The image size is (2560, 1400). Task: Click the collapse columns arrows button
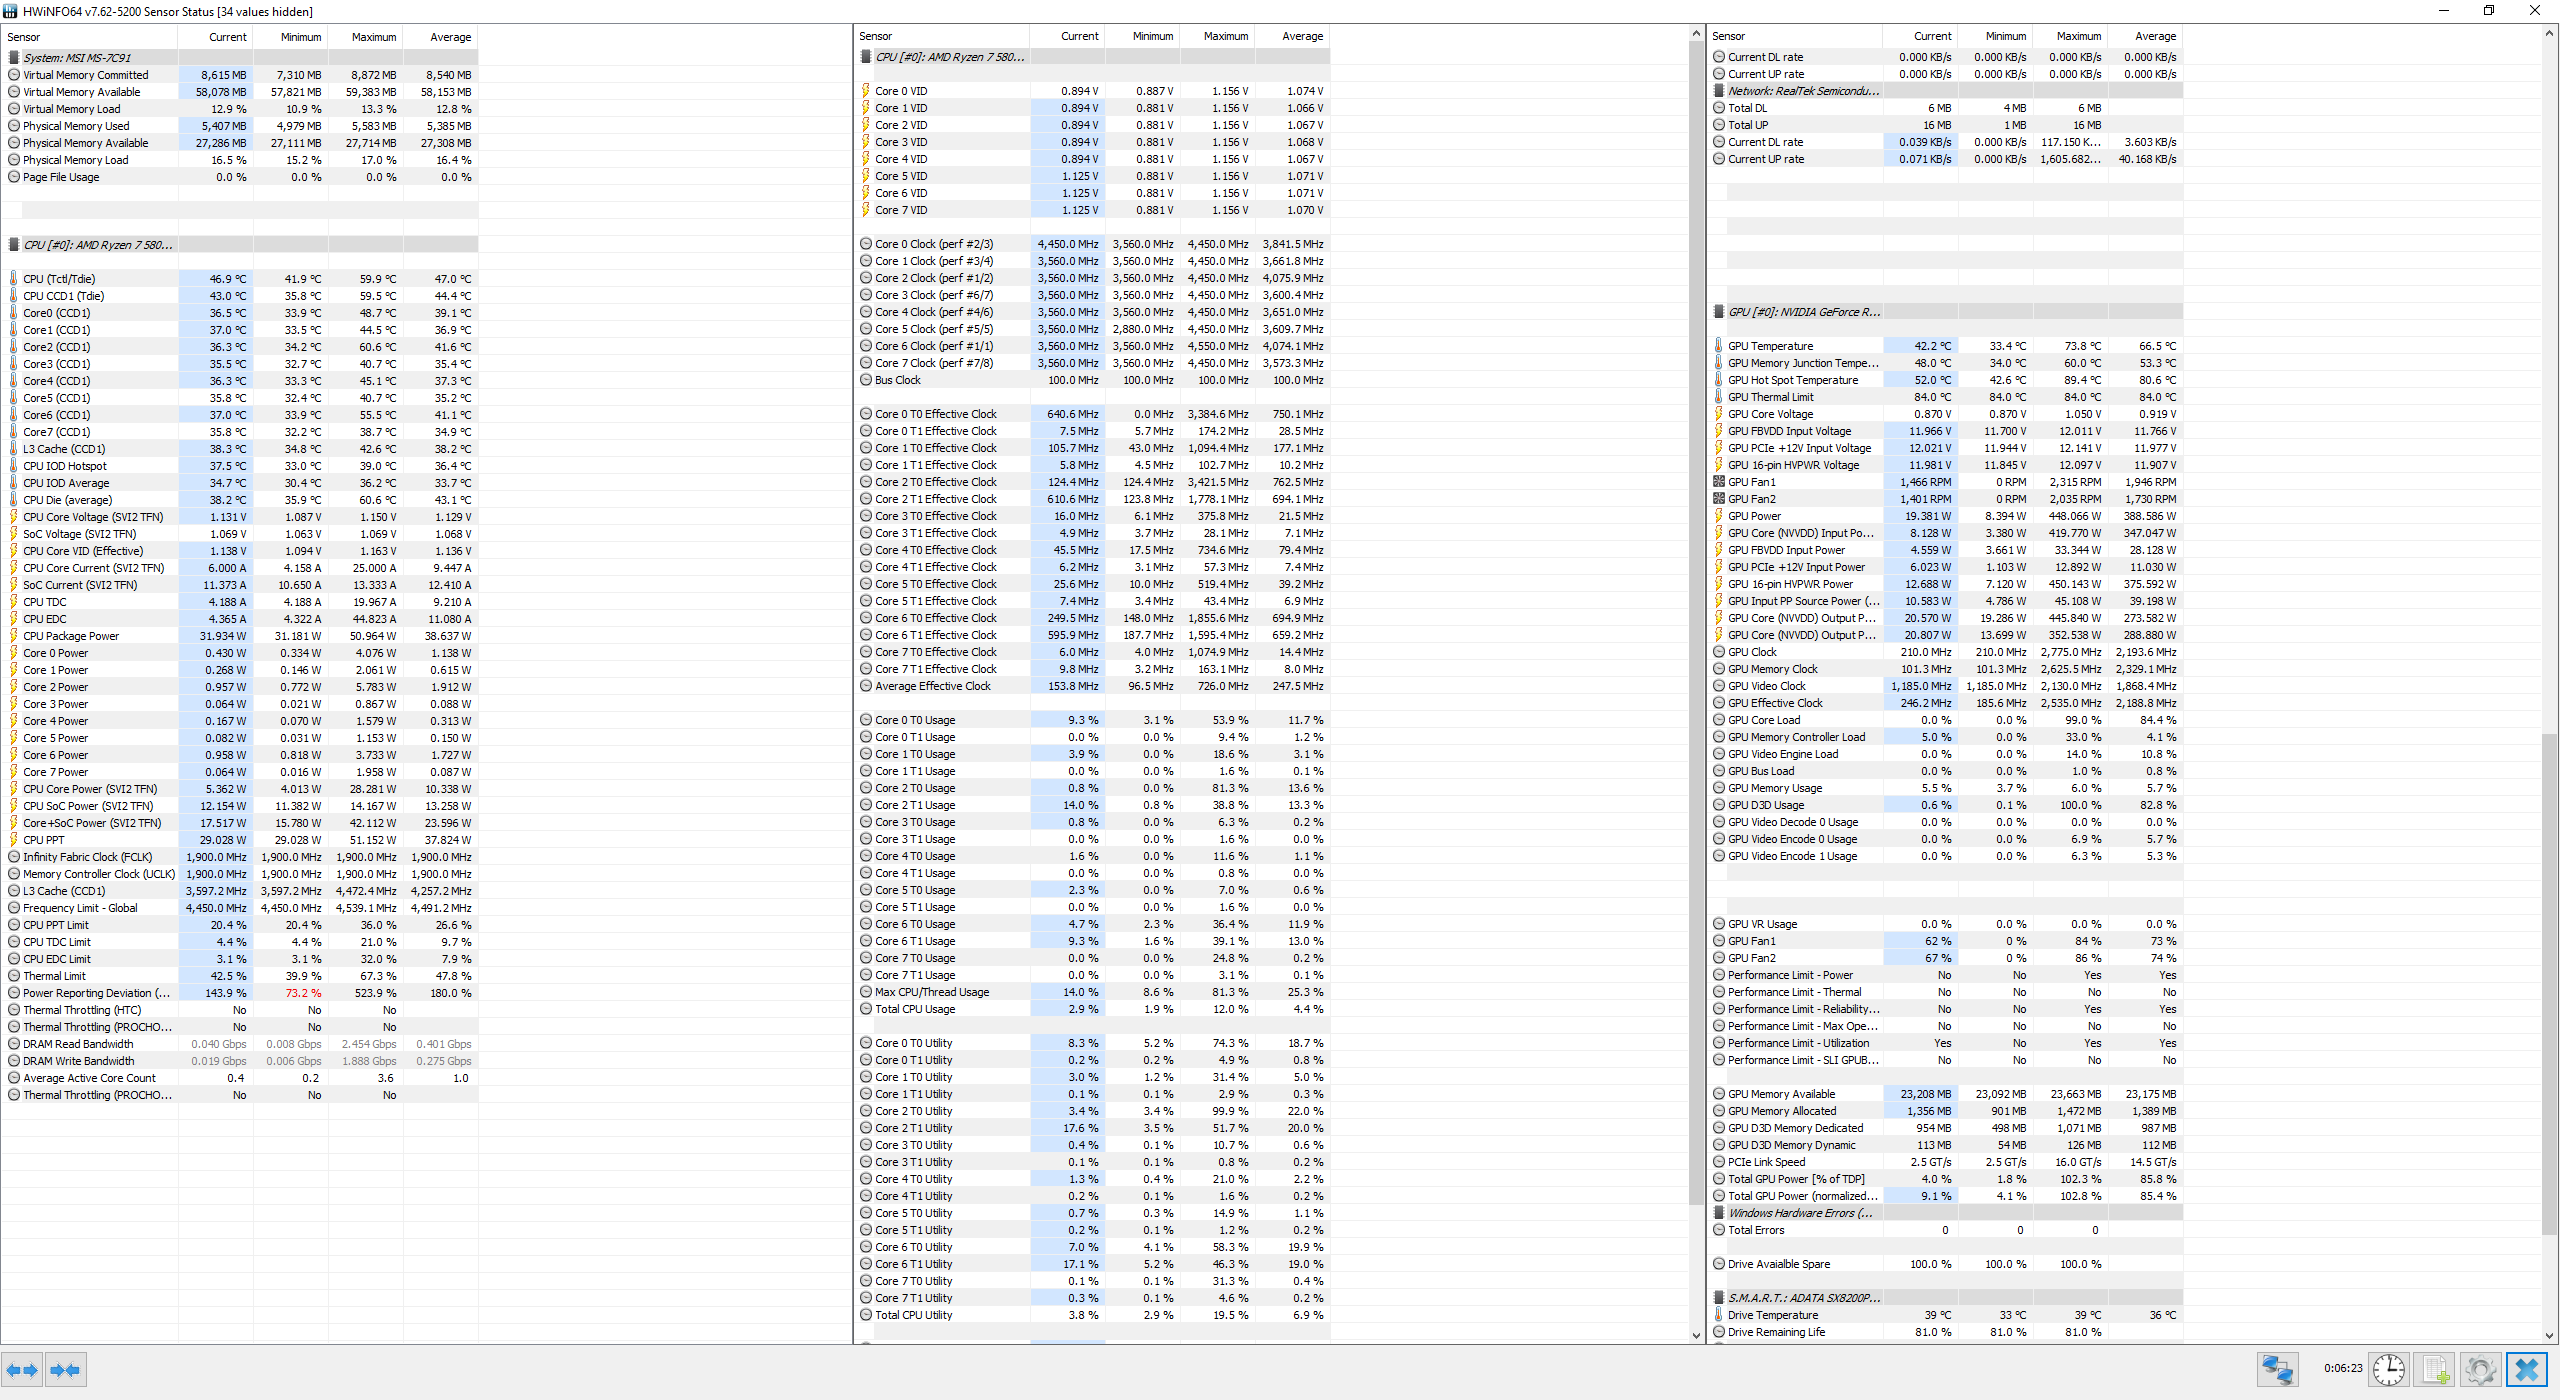65,1369
